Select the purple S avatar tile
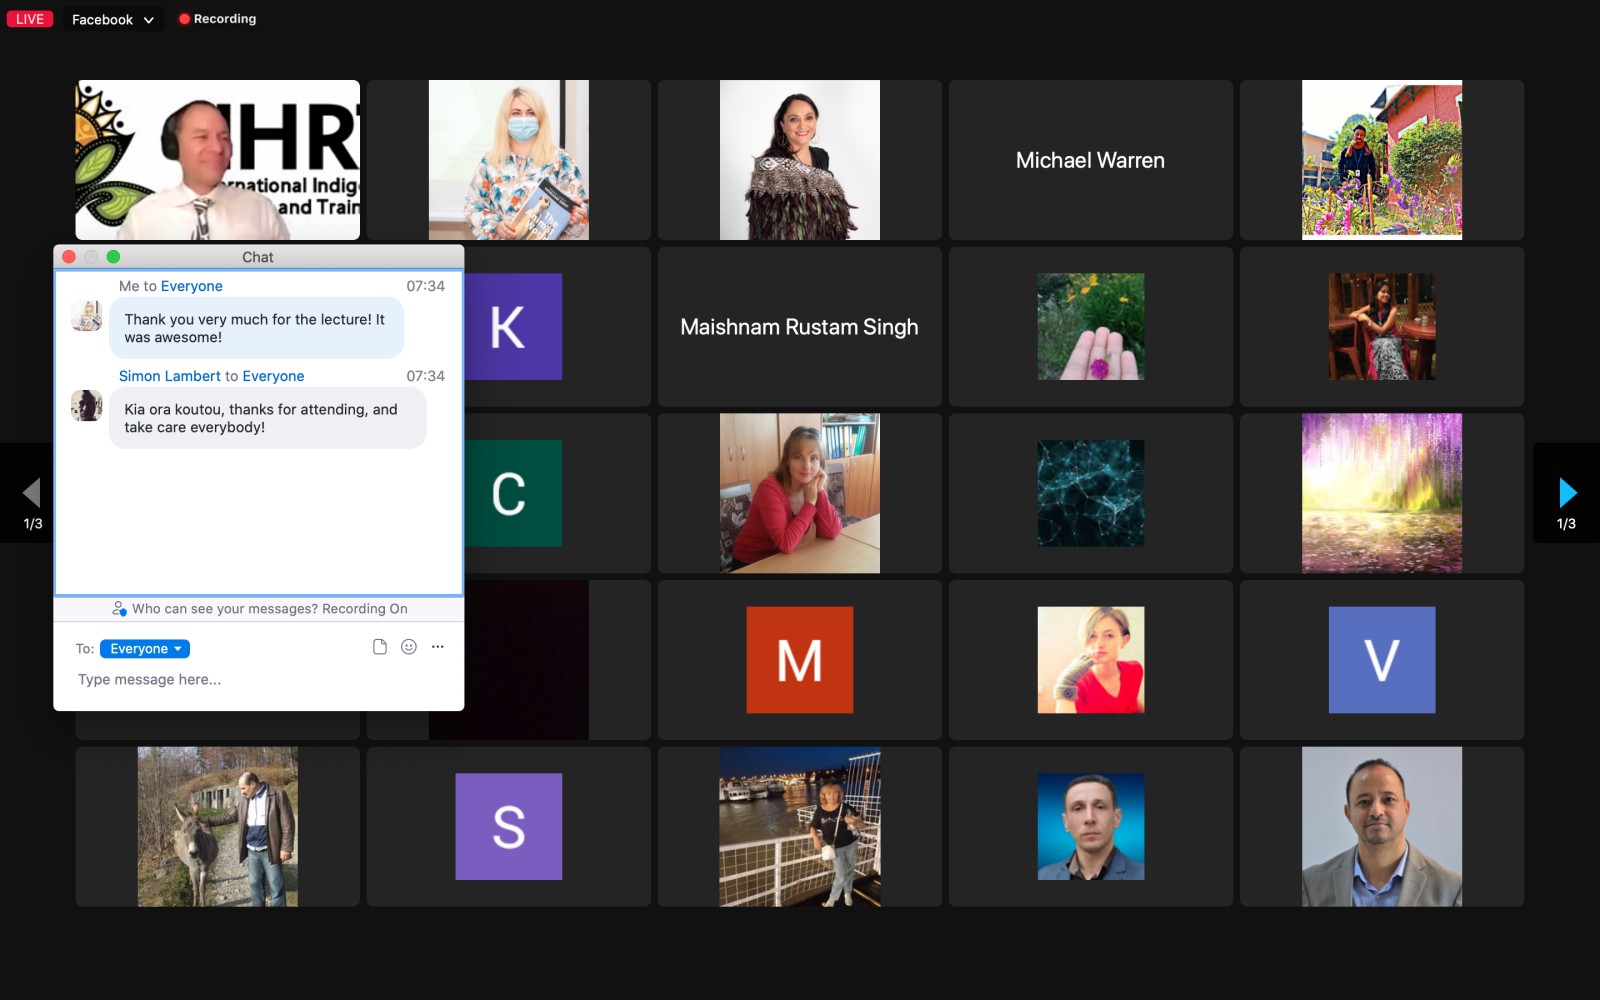1600x1000 pixels. [508, 827]
